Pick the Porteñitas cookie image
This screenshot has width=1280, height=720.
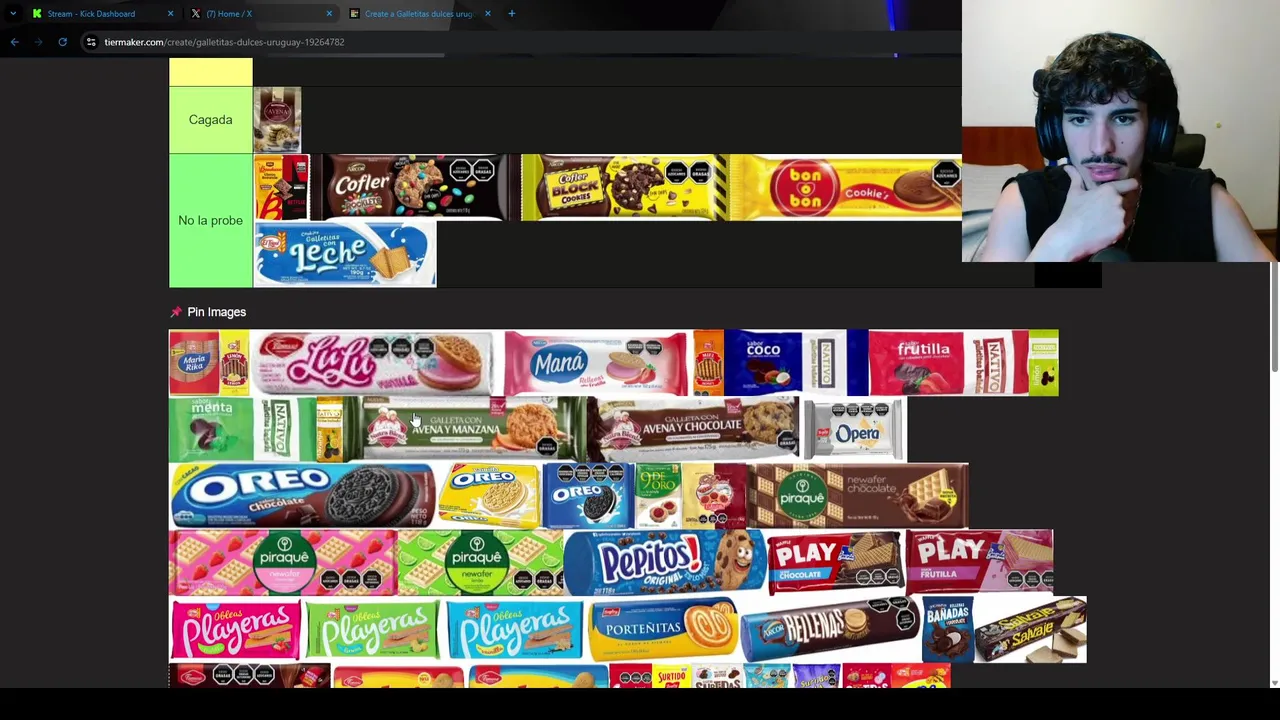coord(664,630)
